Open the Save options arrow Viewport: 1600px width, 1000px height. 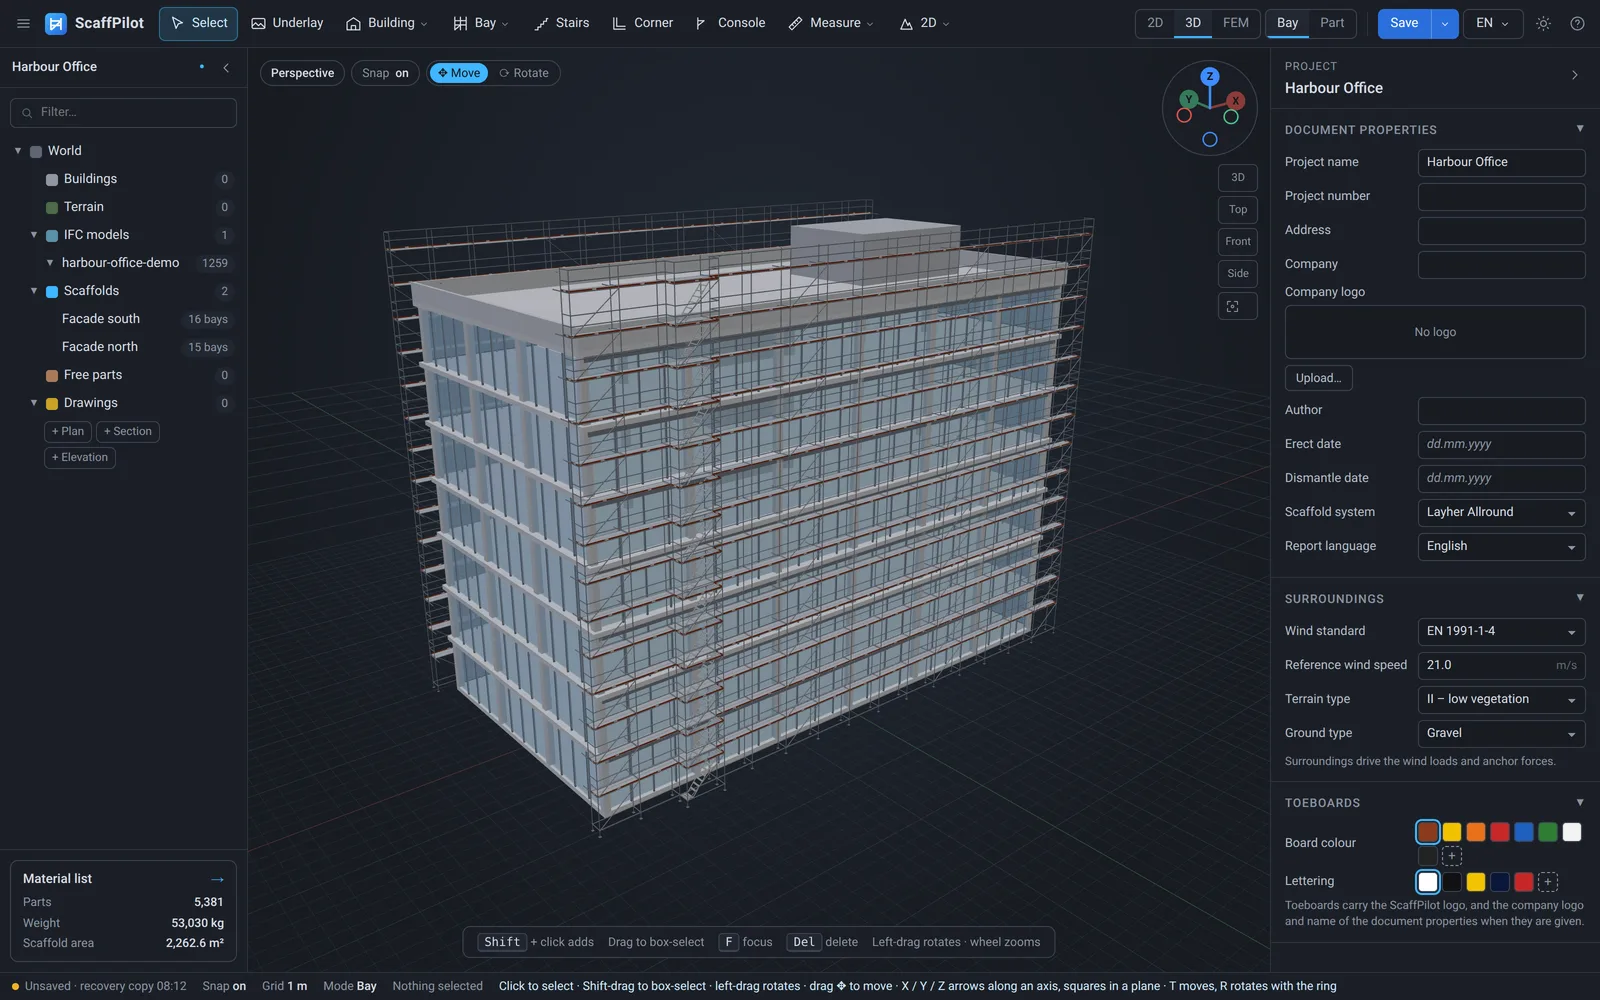click(1445, 23)
